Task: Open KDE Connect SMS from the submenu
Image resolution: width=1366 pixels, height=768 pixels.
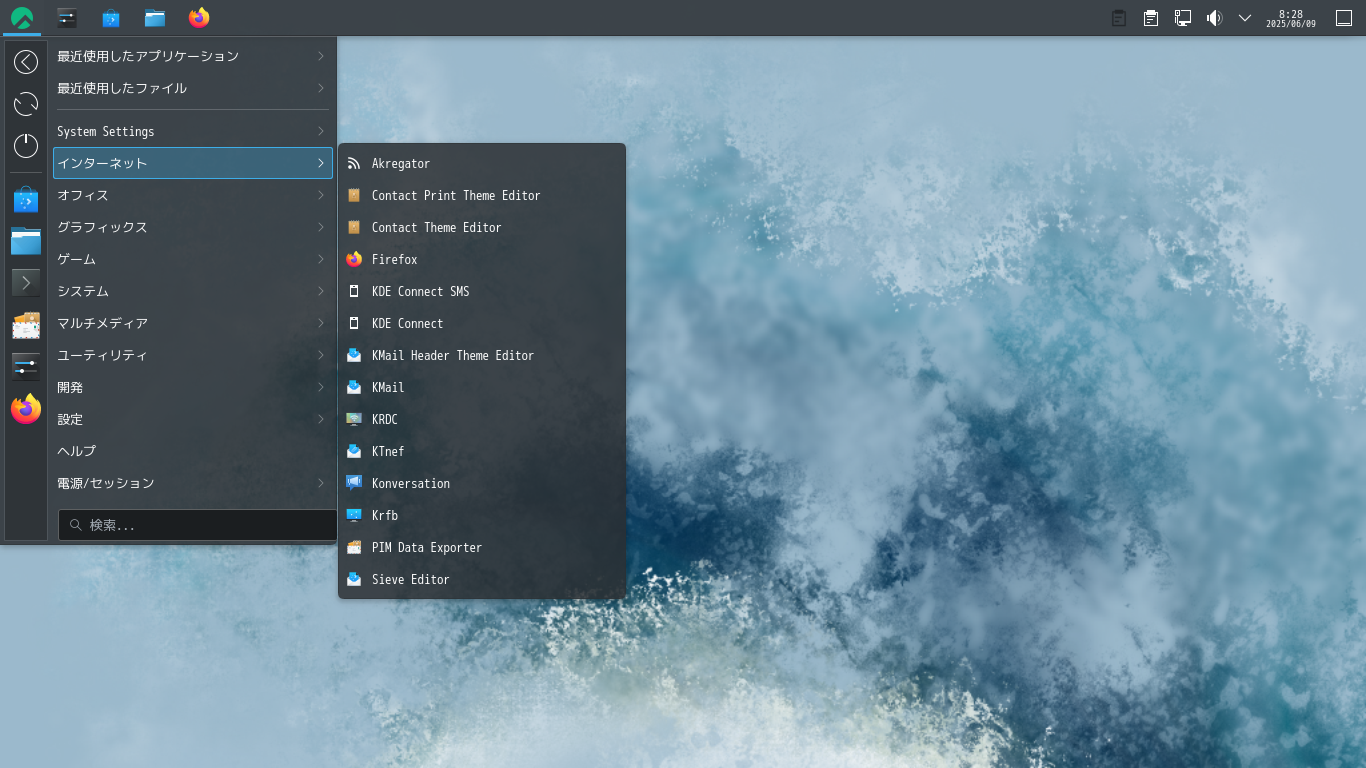Action: pos(482,291)
